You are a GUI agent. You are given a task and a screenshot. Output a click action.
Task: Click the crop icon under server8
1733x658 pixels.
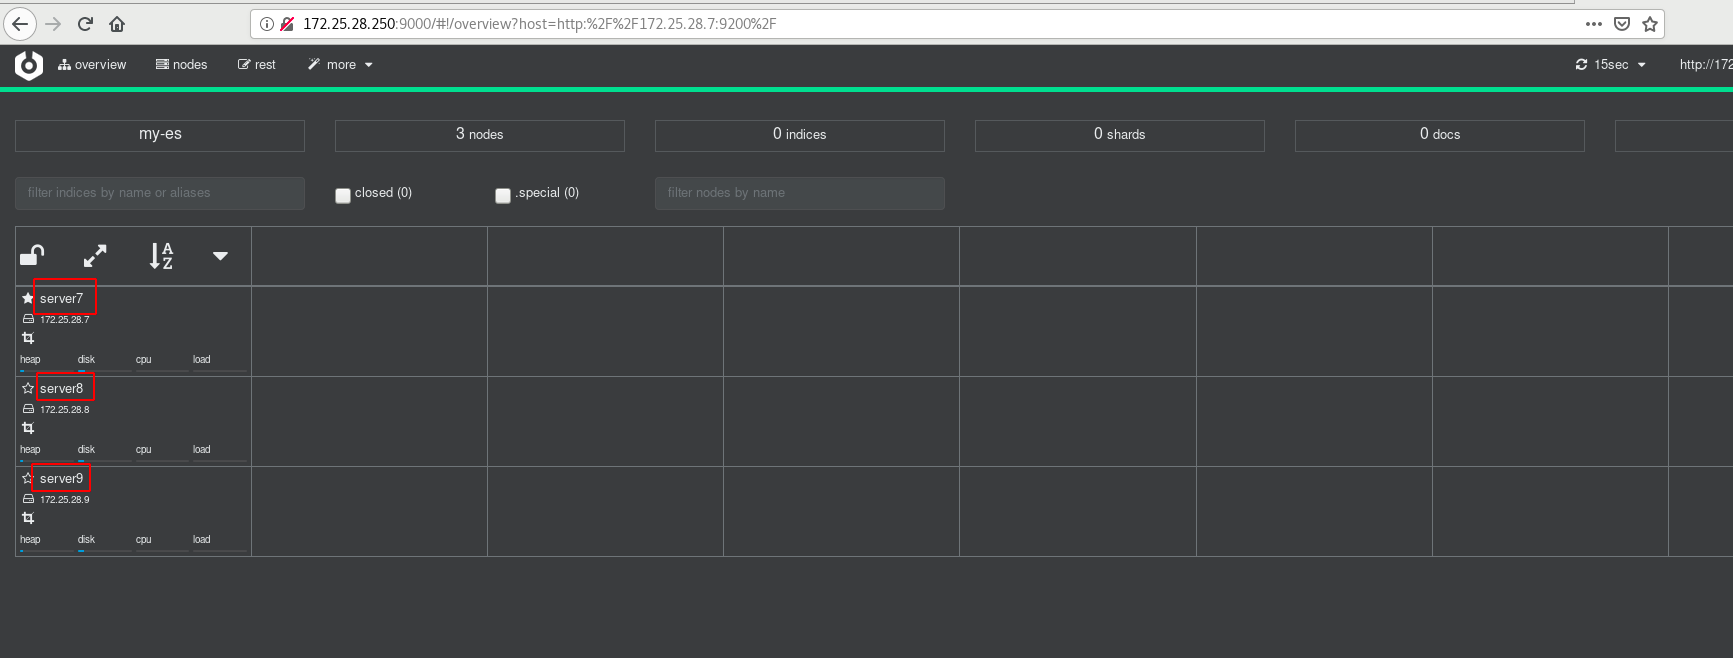click(x=28, y=428)
